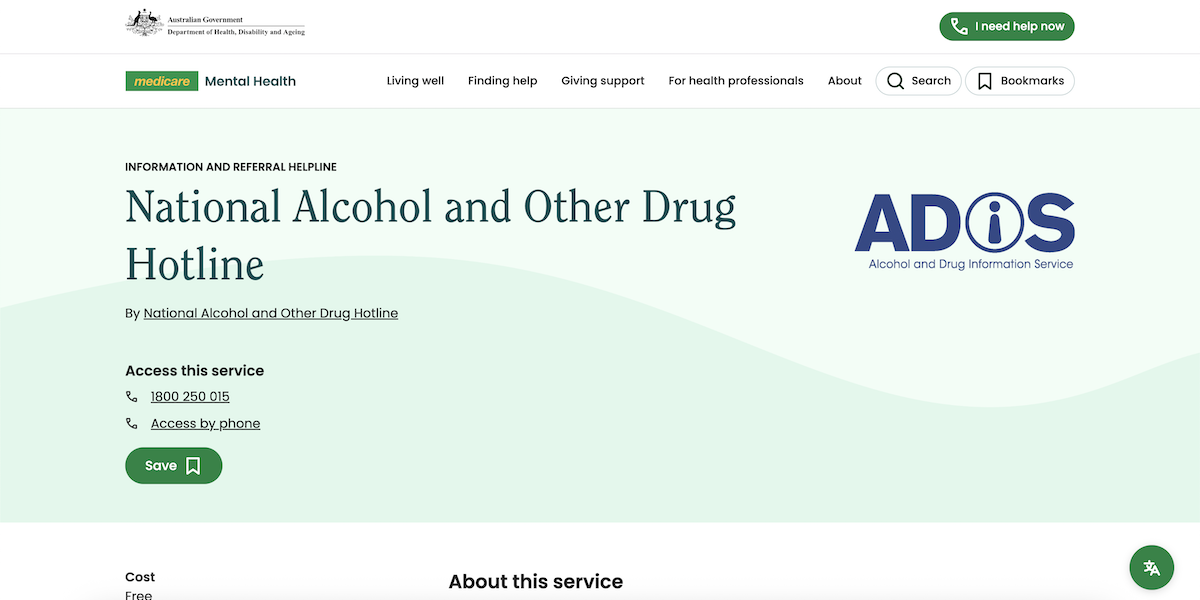
Task: Select the translate icon in green circle
Action: point(1151,567)
